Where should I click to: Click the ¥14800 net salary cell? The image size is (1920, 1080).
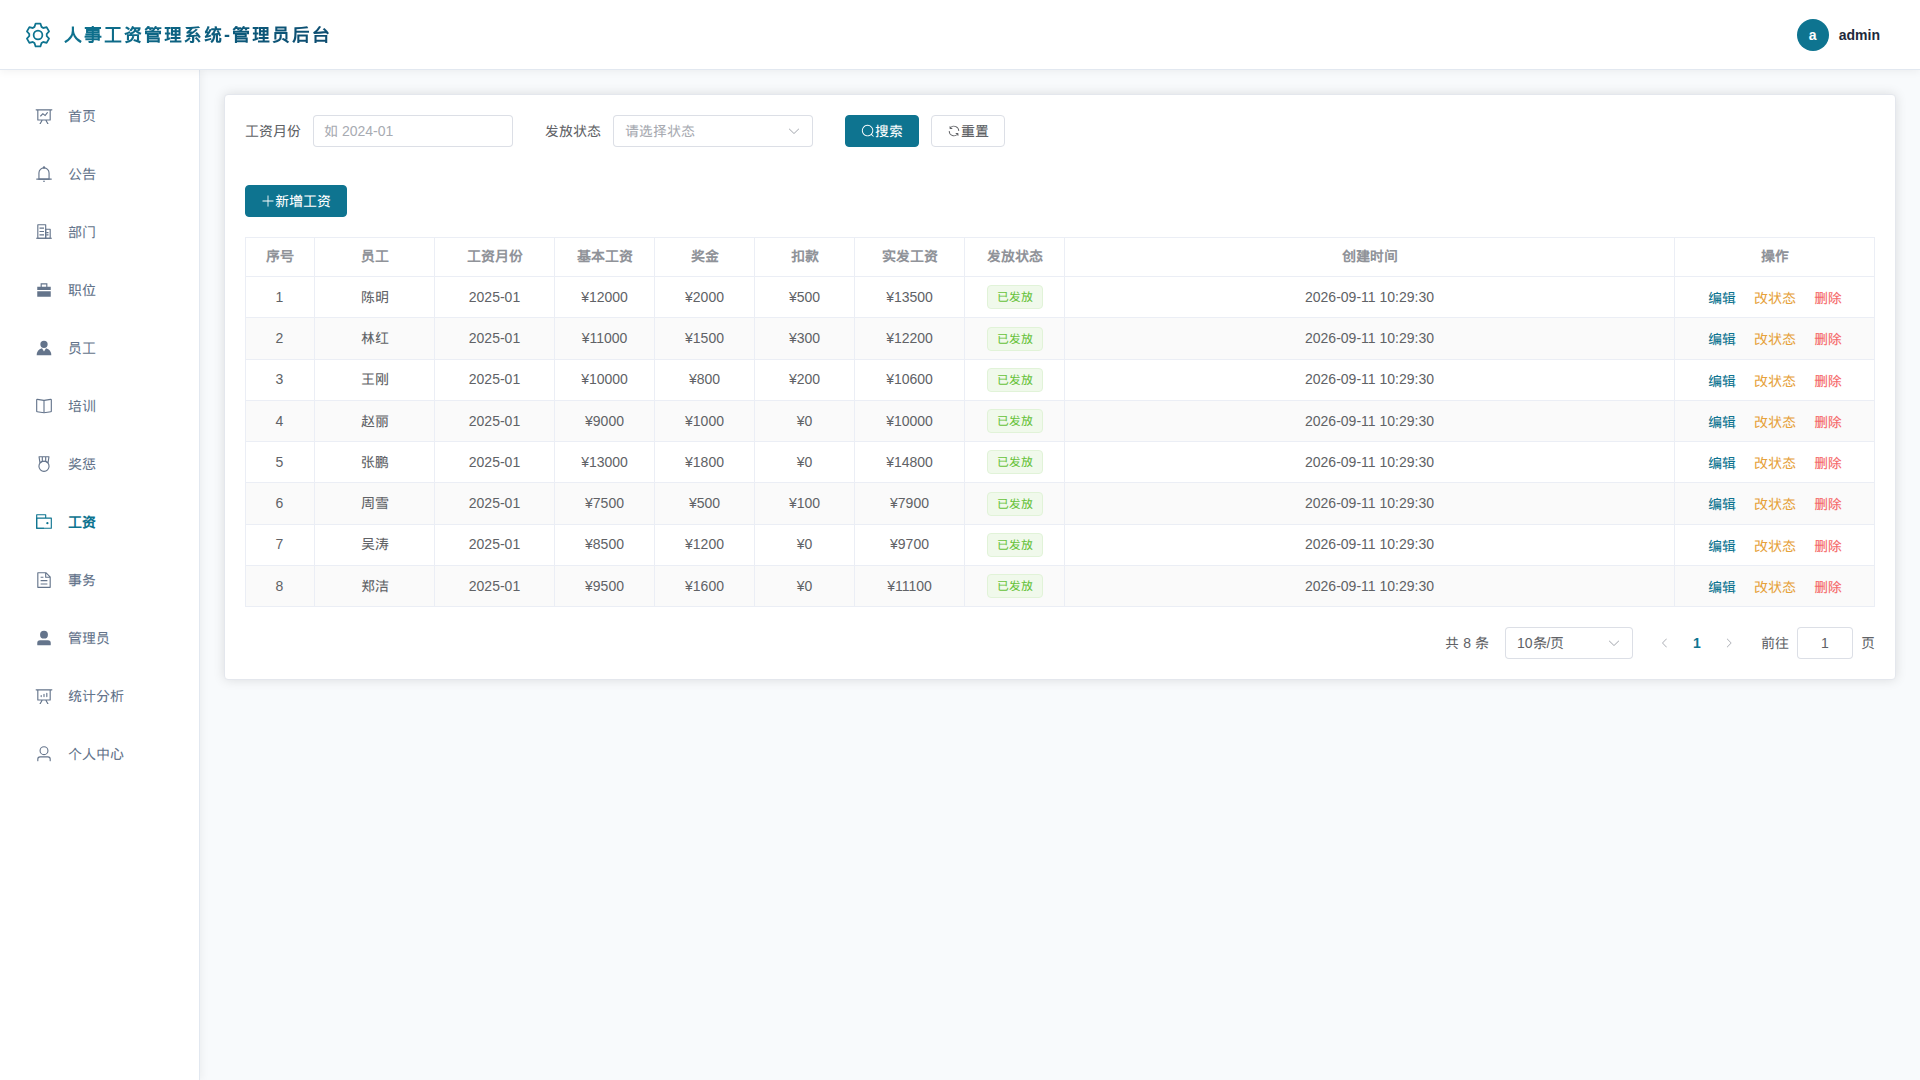coord(910,462)
